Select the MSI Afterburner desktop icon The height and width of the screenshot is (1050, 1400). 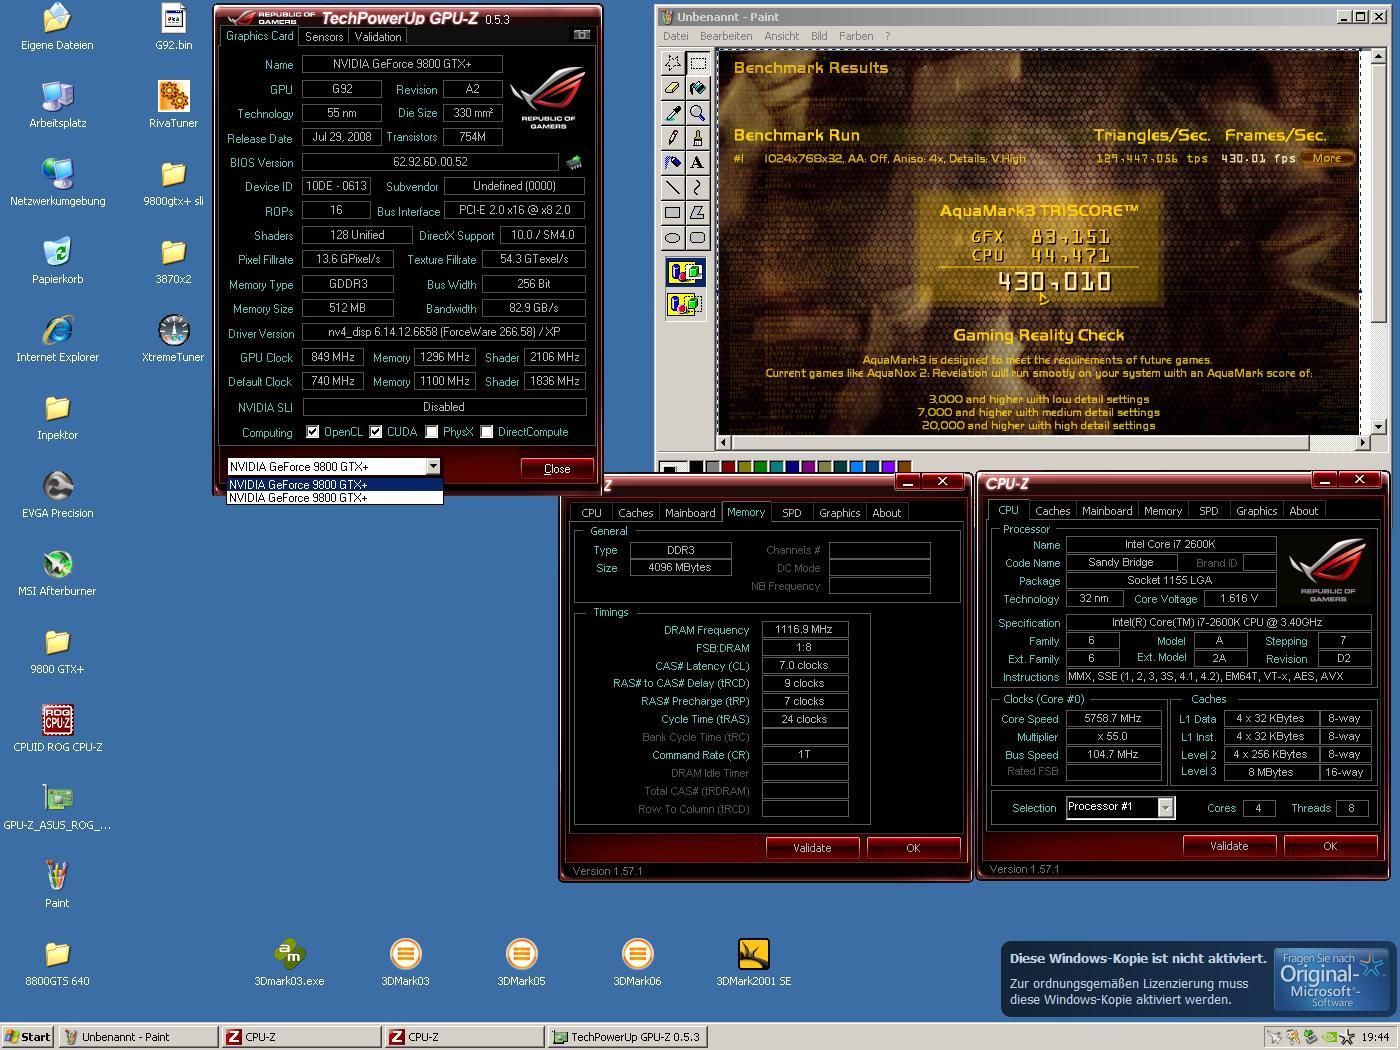tap(57, 573)
